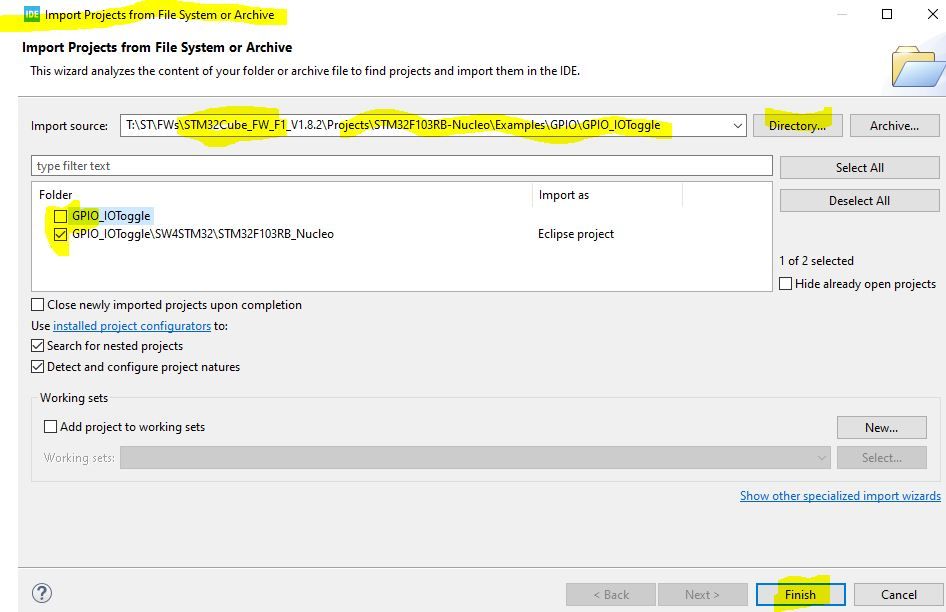Open installed project configurators link
This screenshot has width=946, height=612.
click(132, 326)
